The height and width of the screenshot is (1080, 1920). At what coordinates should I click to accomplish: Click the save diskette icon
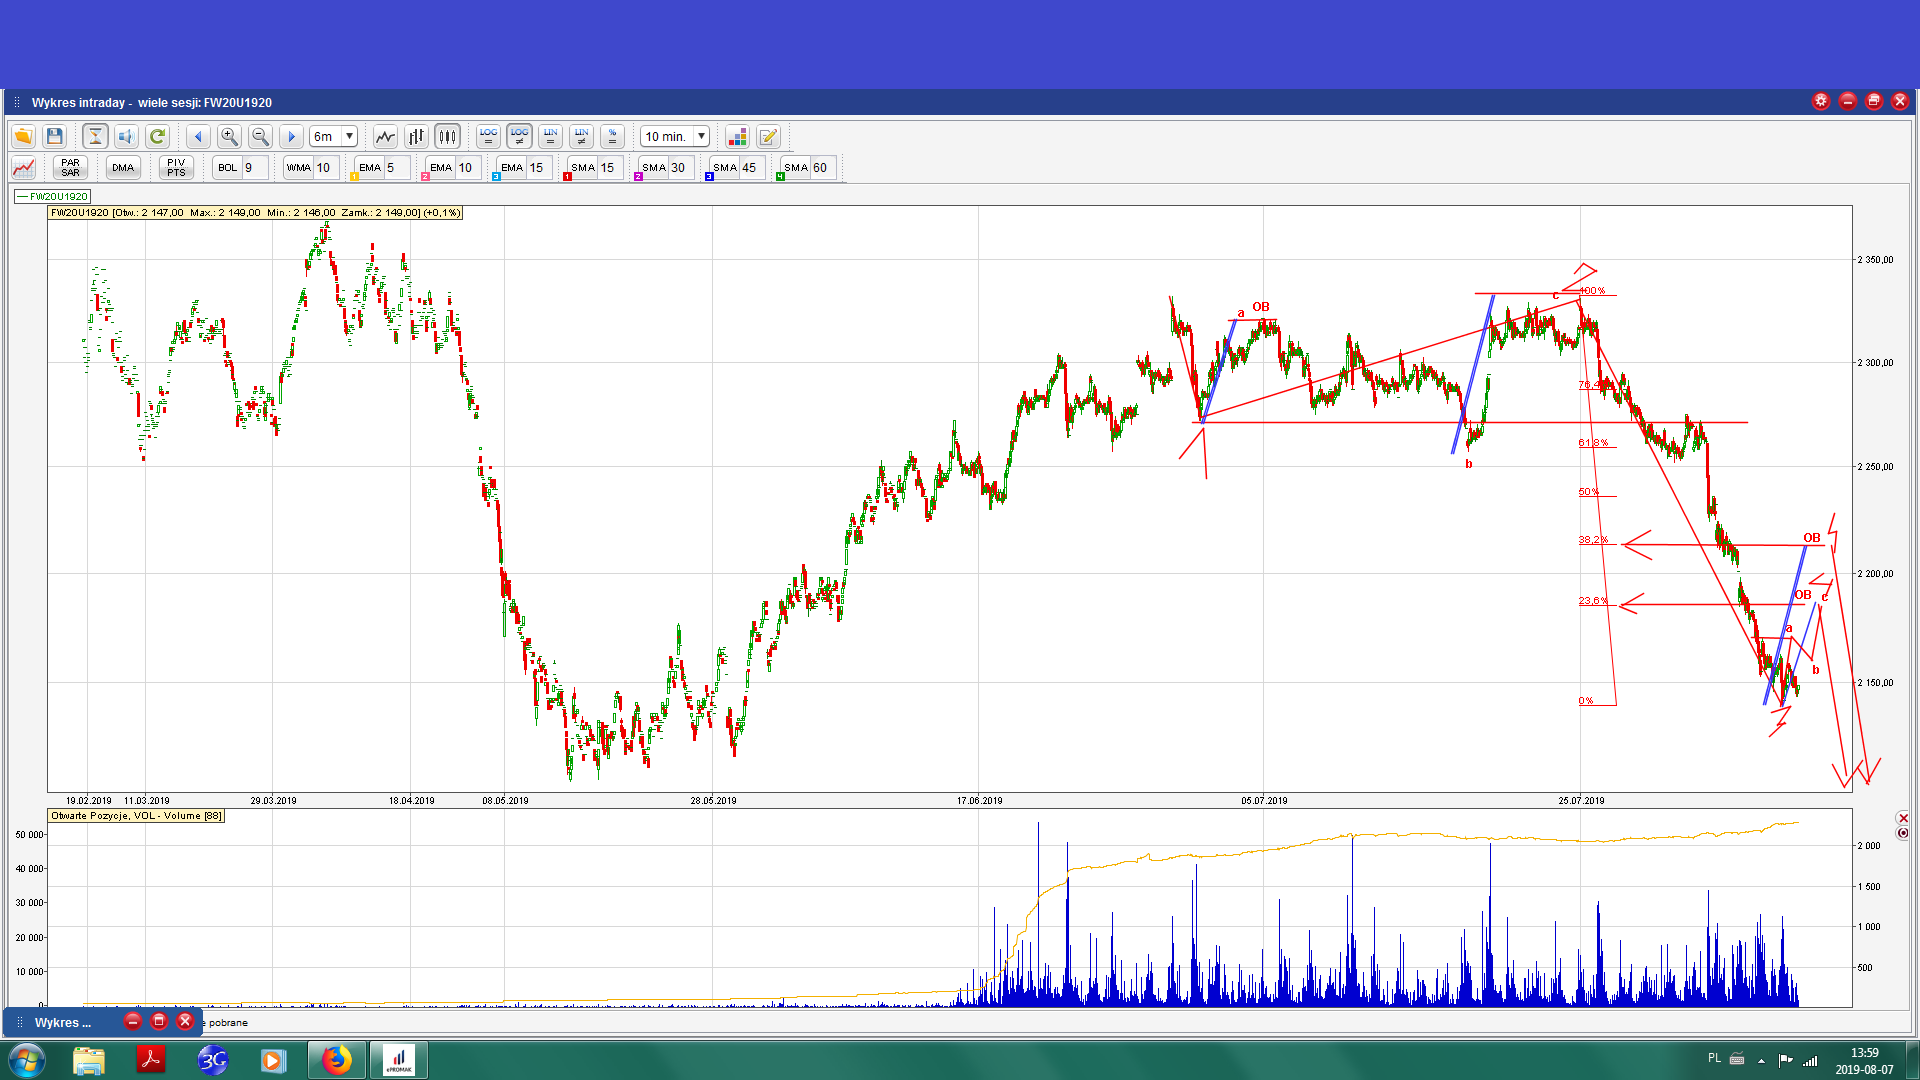pos(55,136)
